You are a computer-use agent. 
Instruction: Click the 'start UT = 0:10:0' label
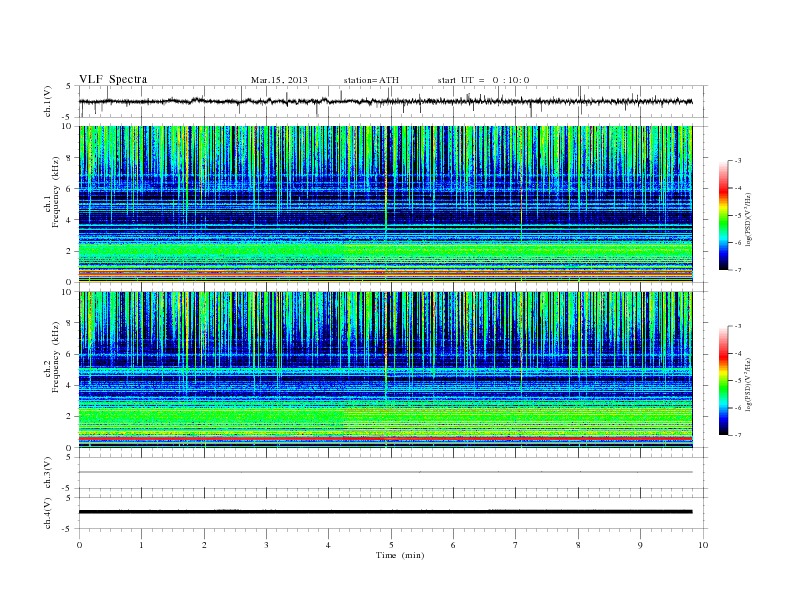click(x=483, y=80)
